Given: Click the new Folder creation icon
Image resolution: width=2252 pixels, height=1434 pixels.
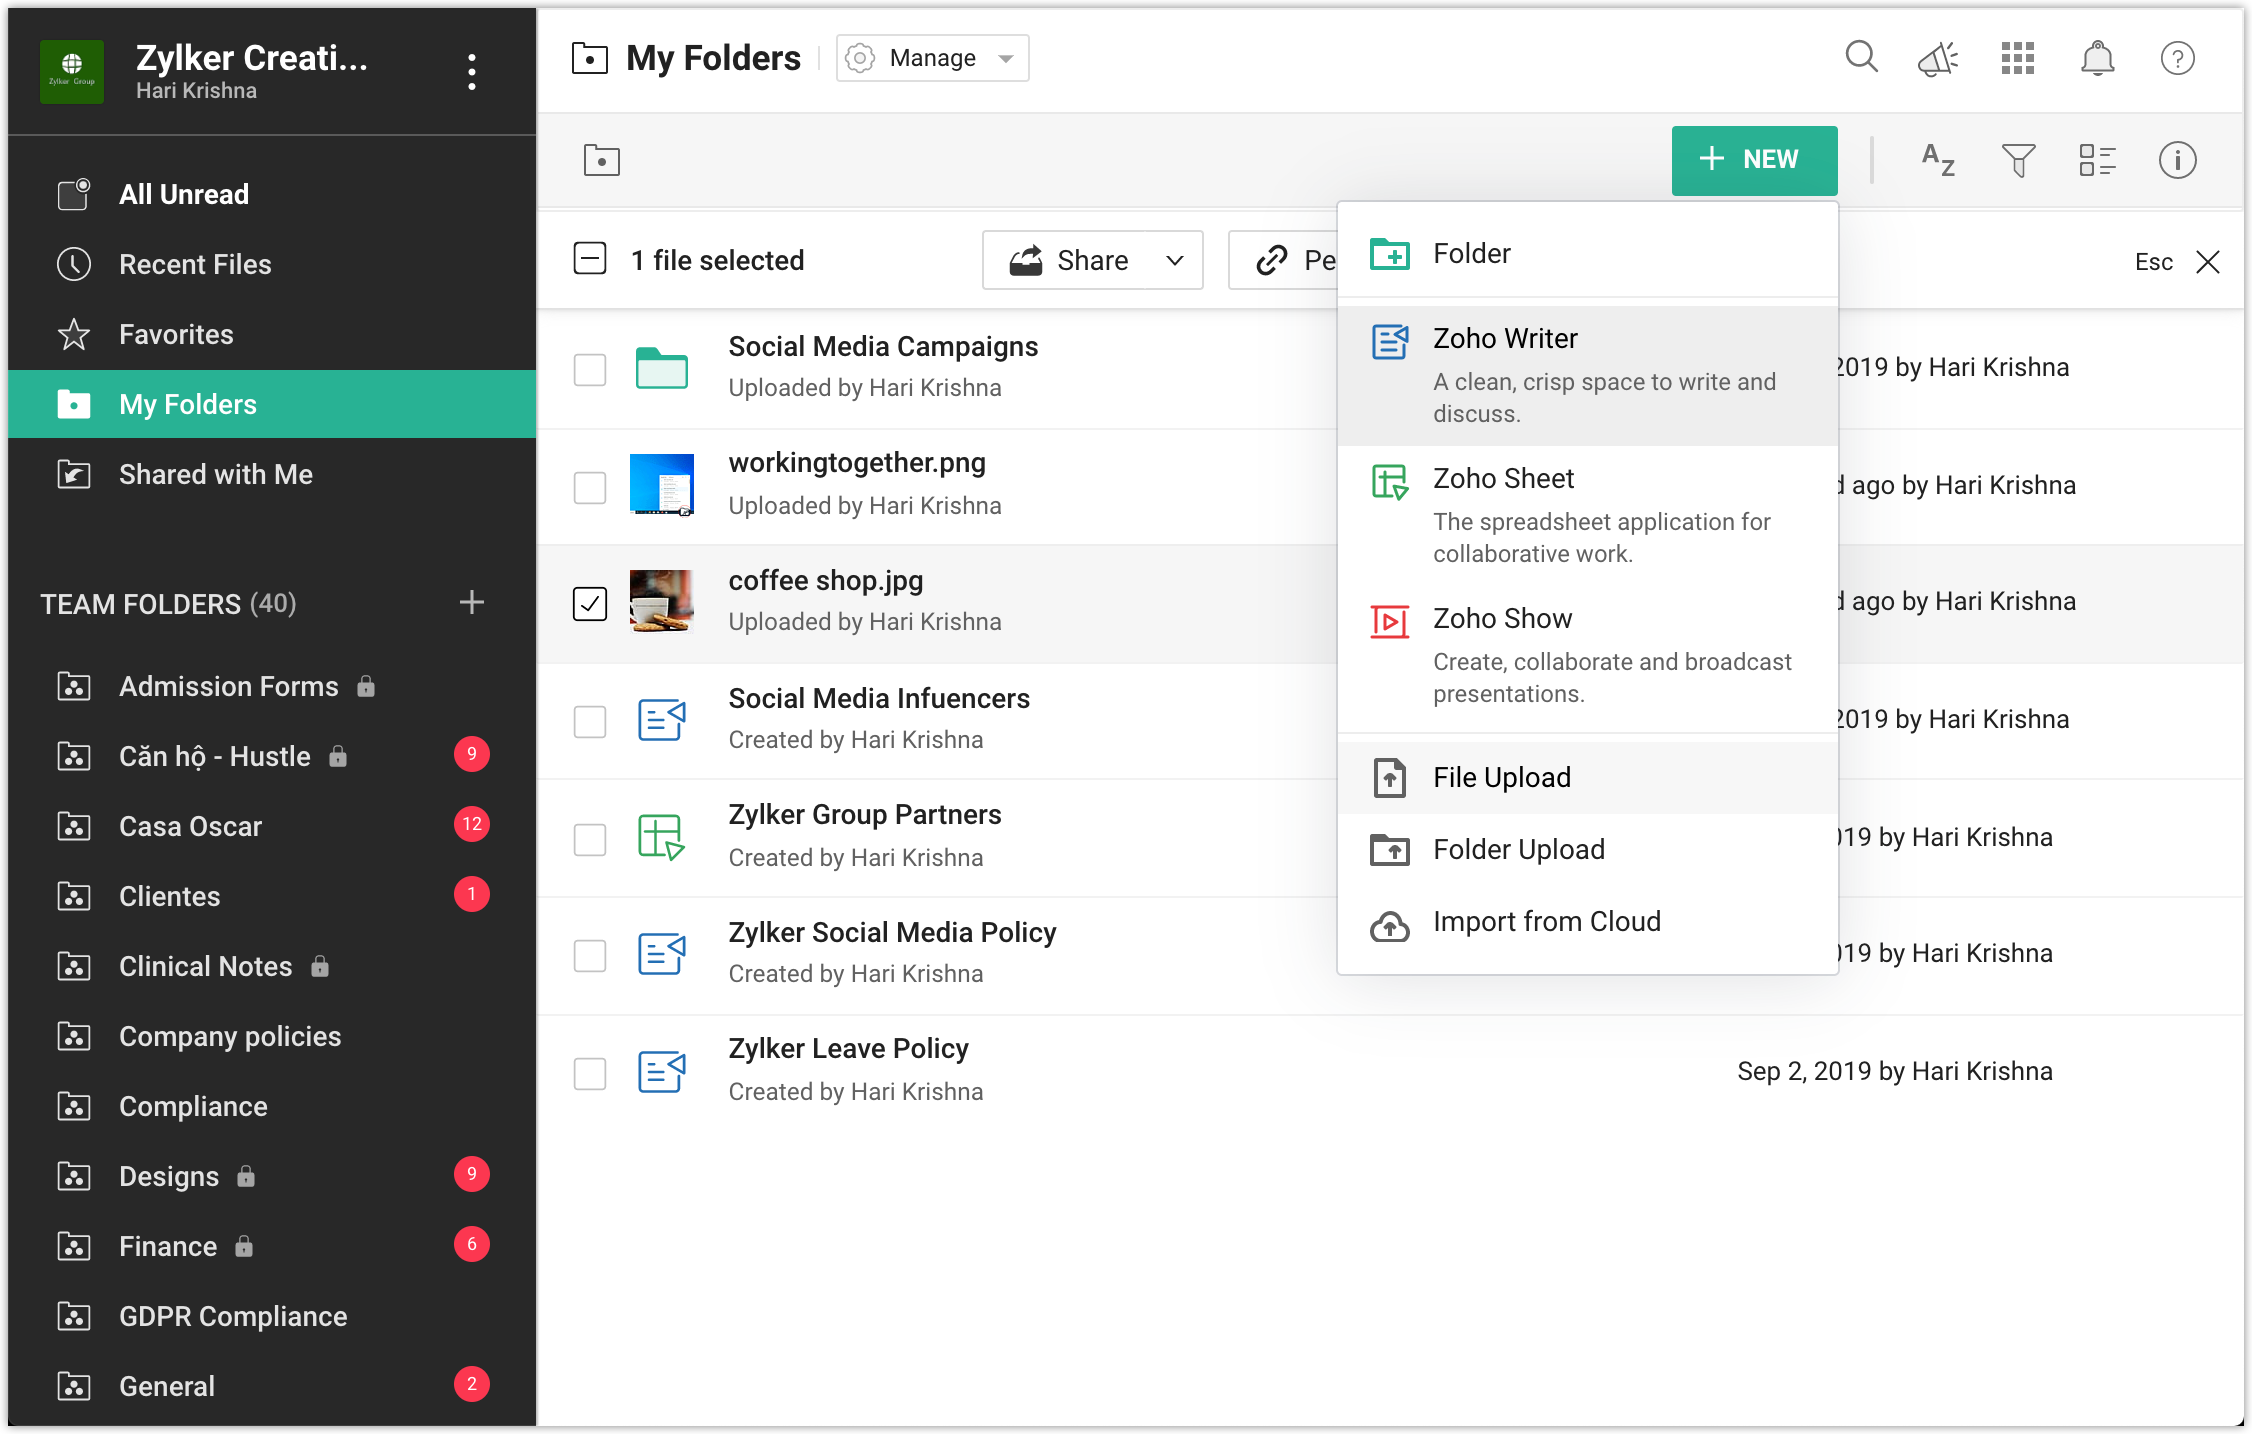Looking at the screenshot, I should 1389,253.
